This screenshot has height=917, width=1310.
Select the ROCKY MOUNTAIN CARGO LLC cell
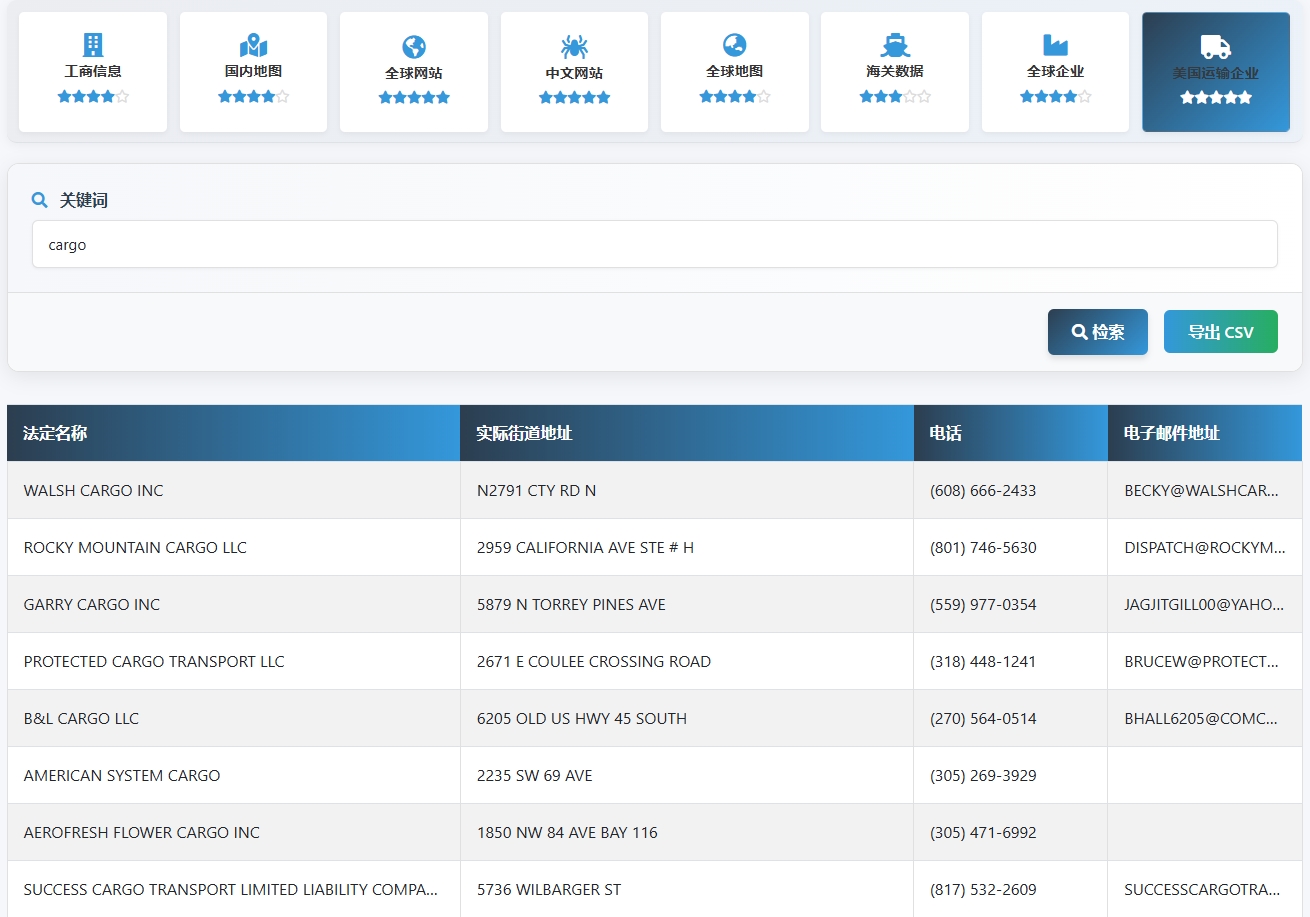234,547
